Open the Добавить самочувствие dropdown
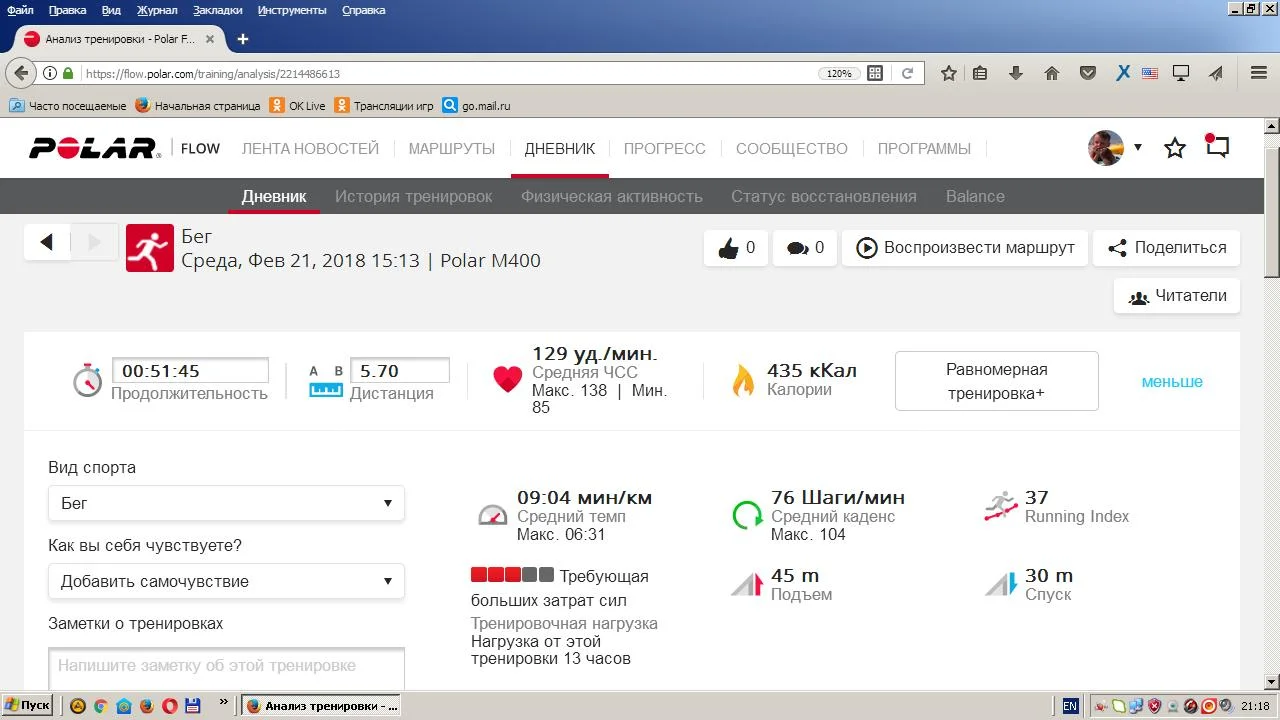 pyautogui.click(x=226, y=581)
